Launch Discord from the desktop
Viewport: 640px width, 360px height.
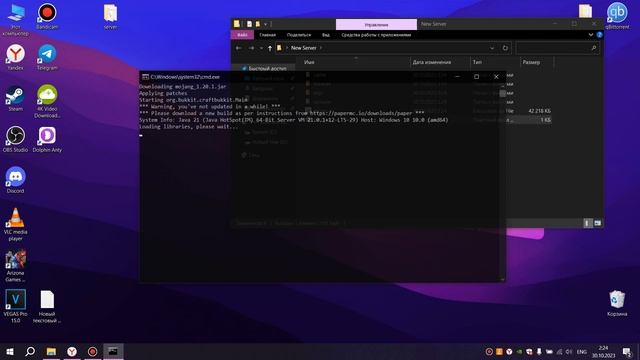pyautogui.click(x=16, y=180)
